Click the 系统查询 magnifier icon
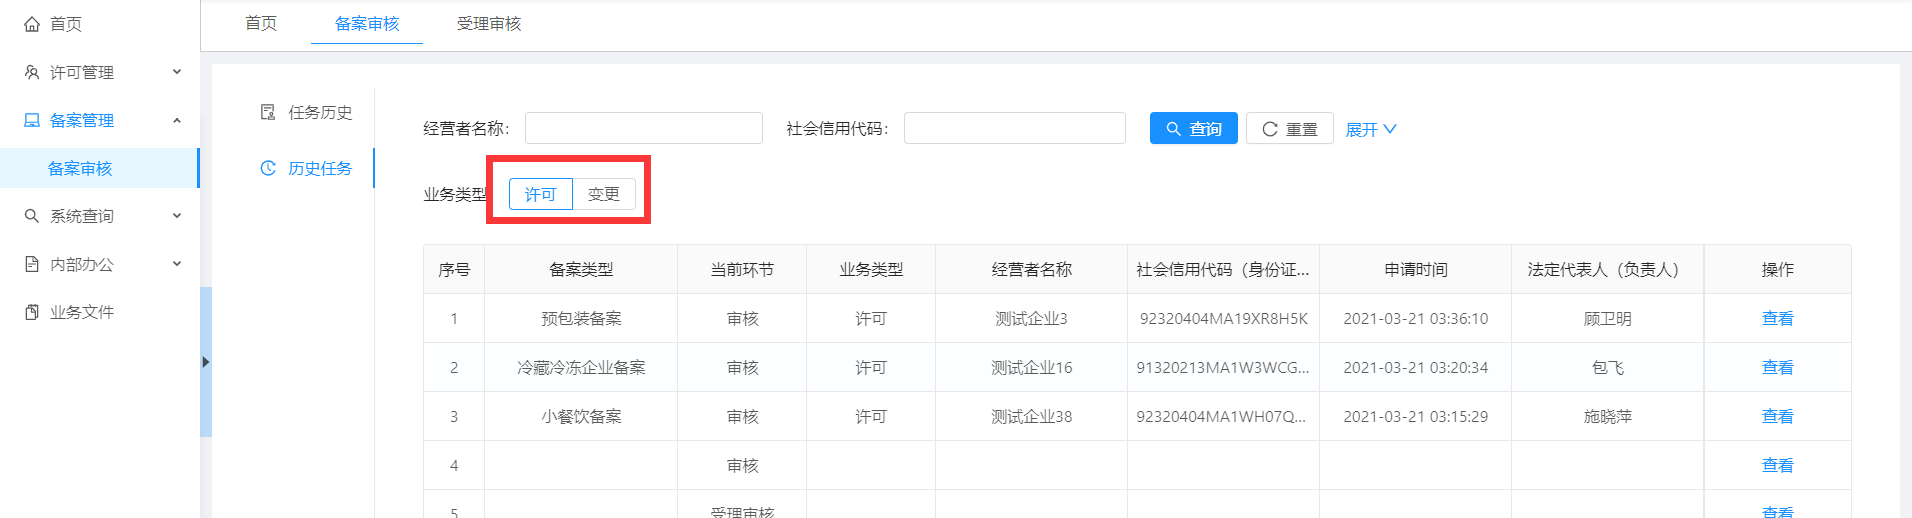The height and width of the screenshot is (518, 1912). 32,216
